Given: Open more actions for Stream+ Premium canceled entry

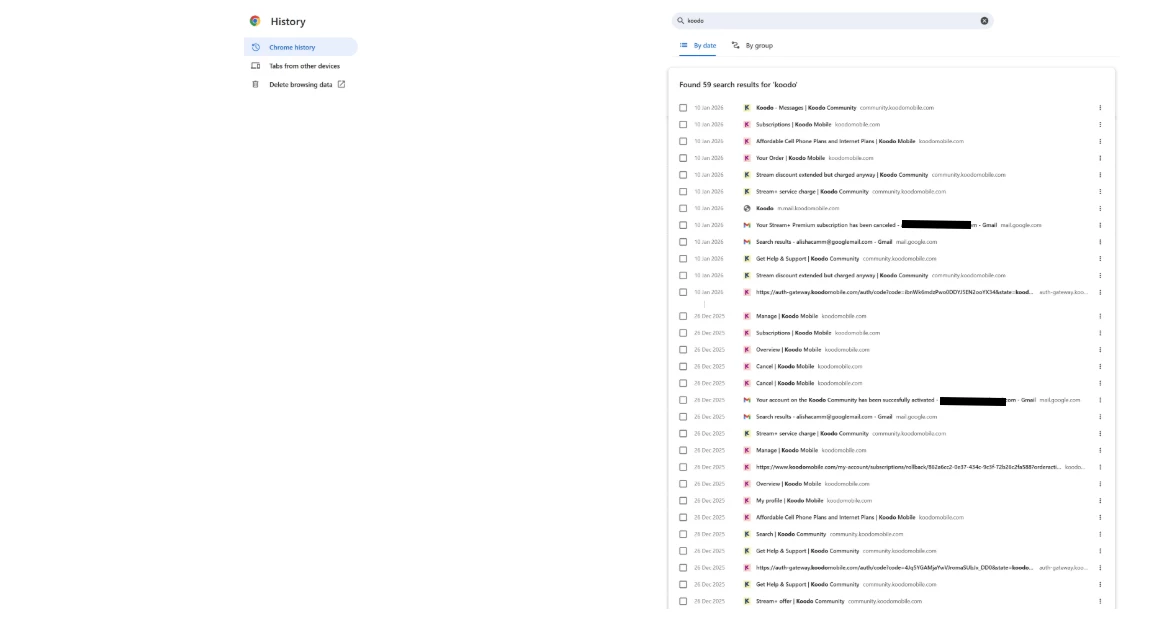Looking at the screenshot, I should click(1100, 225).
